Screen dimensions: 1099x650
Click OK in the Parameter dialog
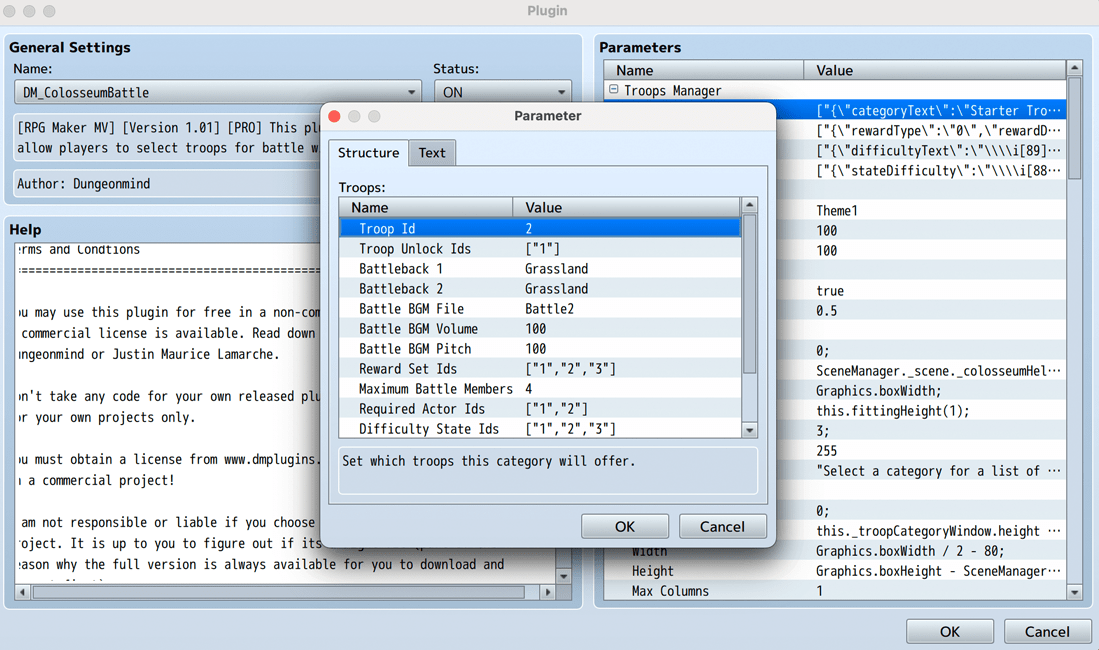coord(624,527)
